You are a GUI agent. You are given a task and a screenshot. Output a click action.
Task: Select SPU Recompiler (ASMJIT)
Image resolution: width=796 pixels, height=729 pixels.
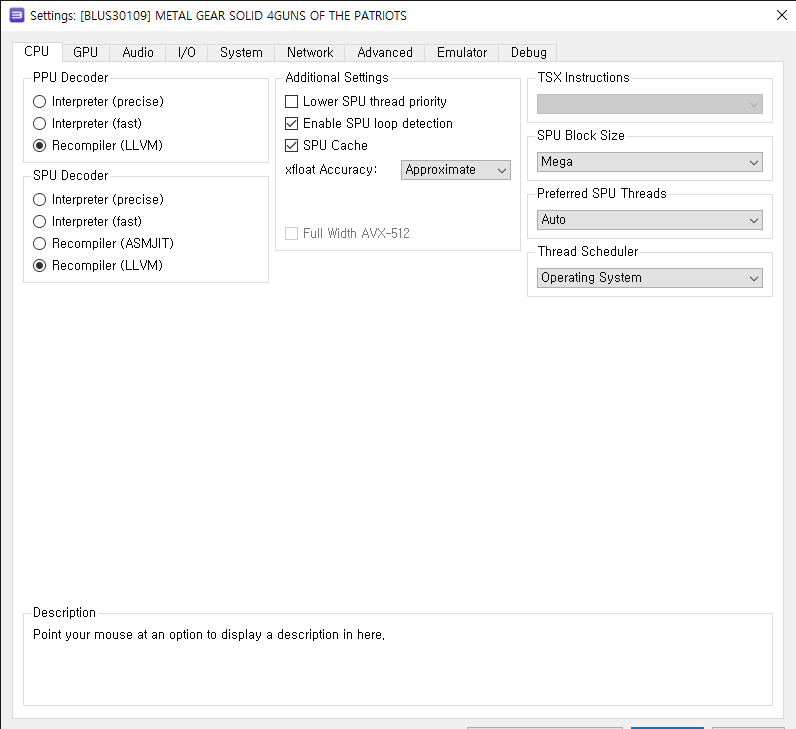tap(104, 244)
